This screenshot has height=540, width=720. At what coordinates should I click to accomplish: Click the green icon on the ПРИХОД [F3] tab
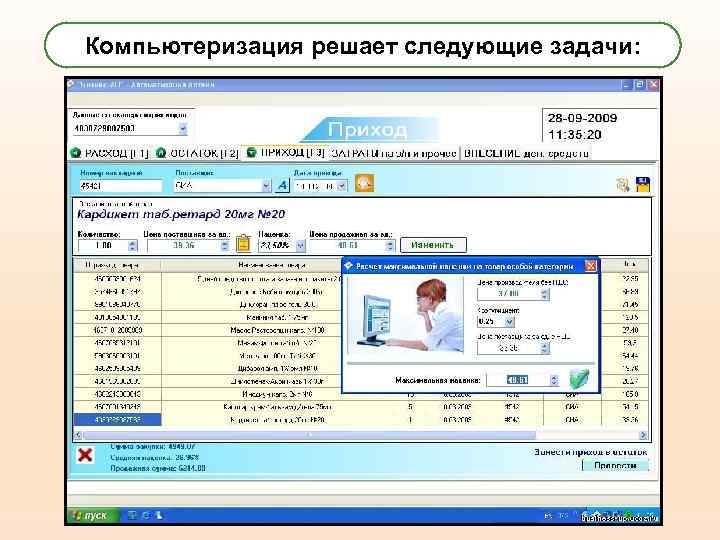252,152
